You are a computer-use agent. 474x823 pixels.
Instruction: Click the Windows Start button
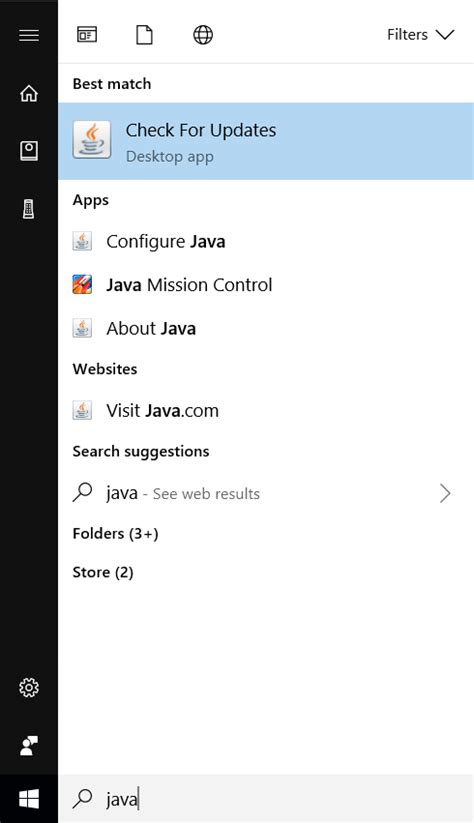tap(29, 799)
